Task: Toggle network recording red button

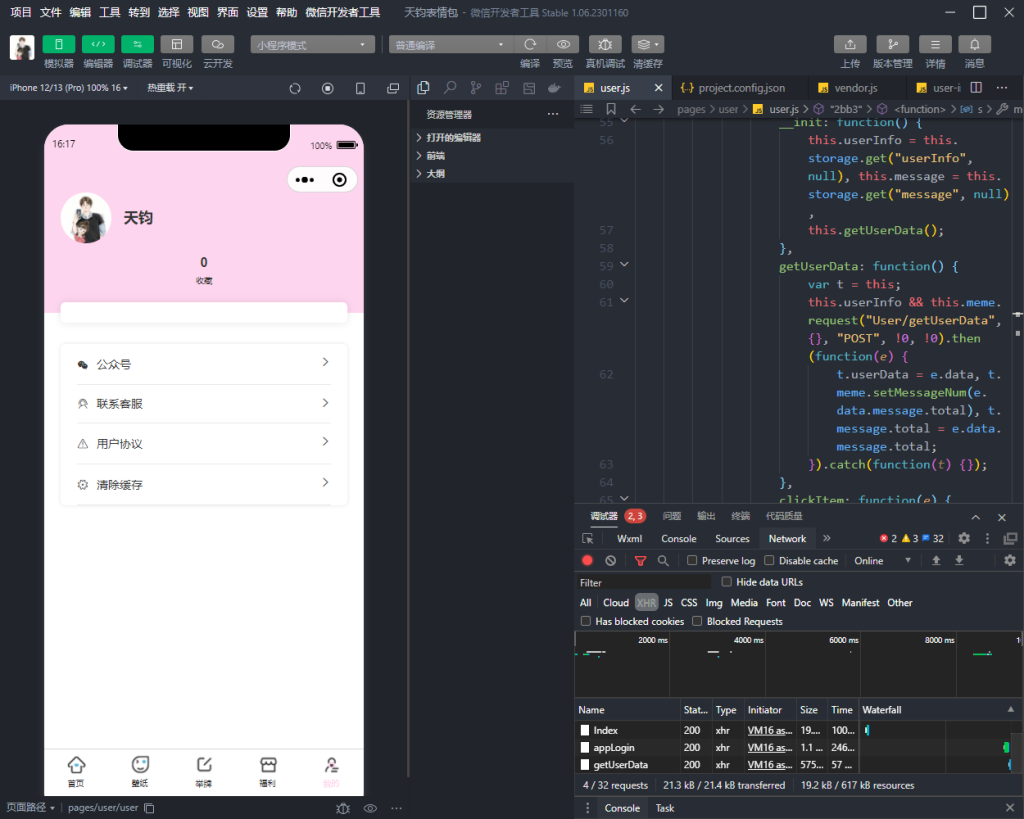Action: [587, 560]
